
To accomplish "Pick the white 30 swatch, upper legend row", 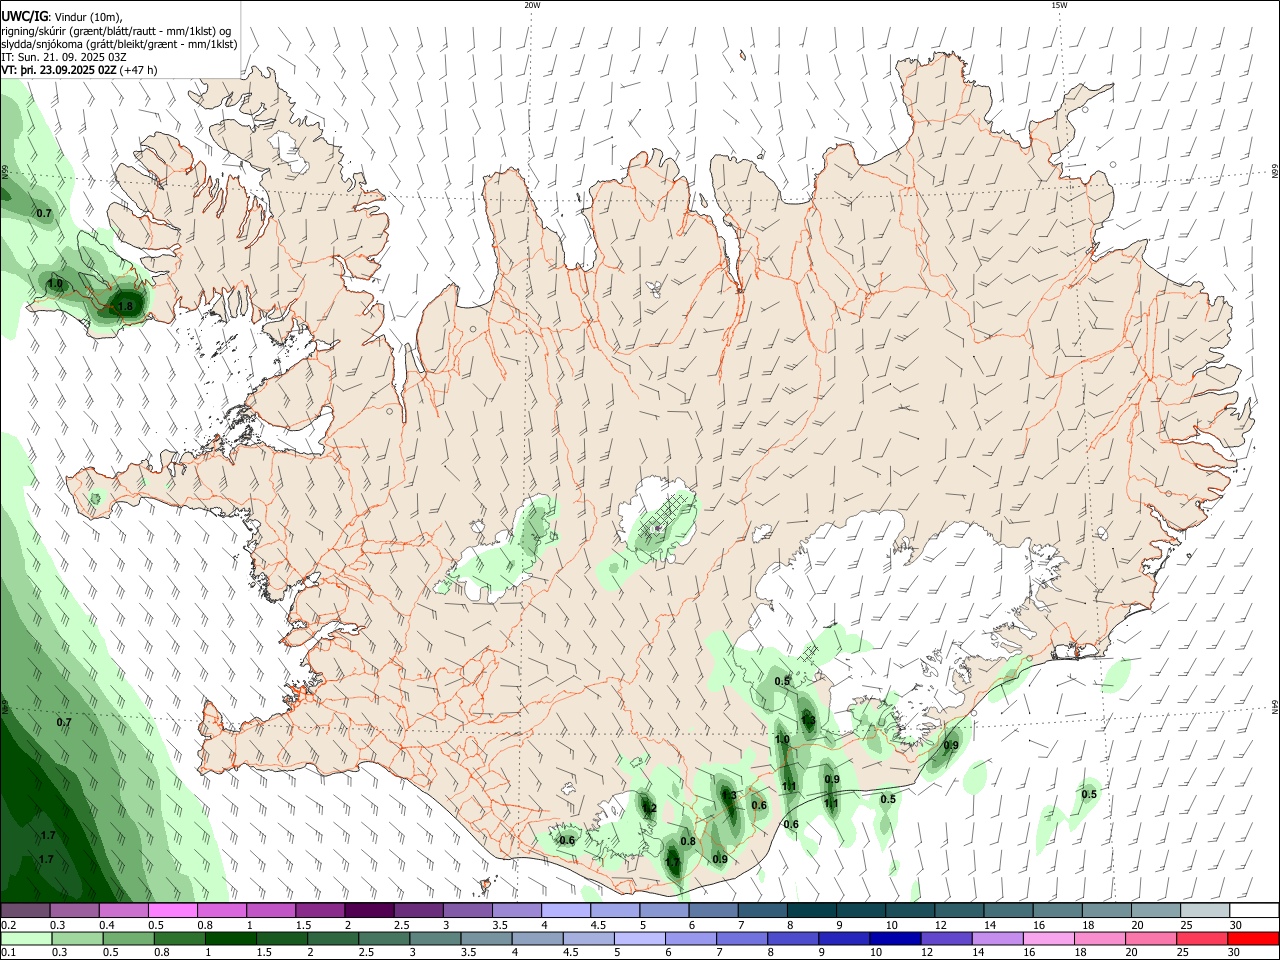I will pyautogui.click(x=1253, y=911).
